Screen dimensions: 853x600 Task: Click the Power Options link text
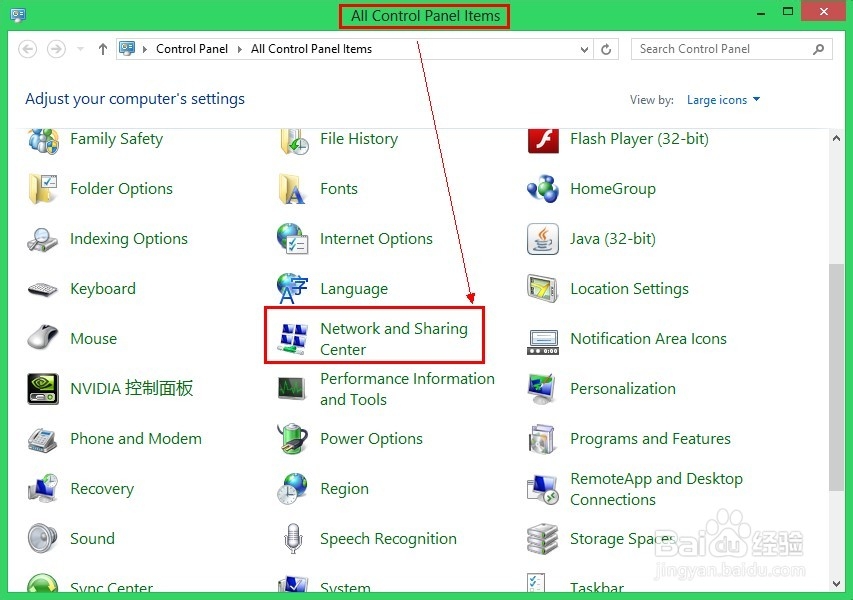(x=372, y=439)
